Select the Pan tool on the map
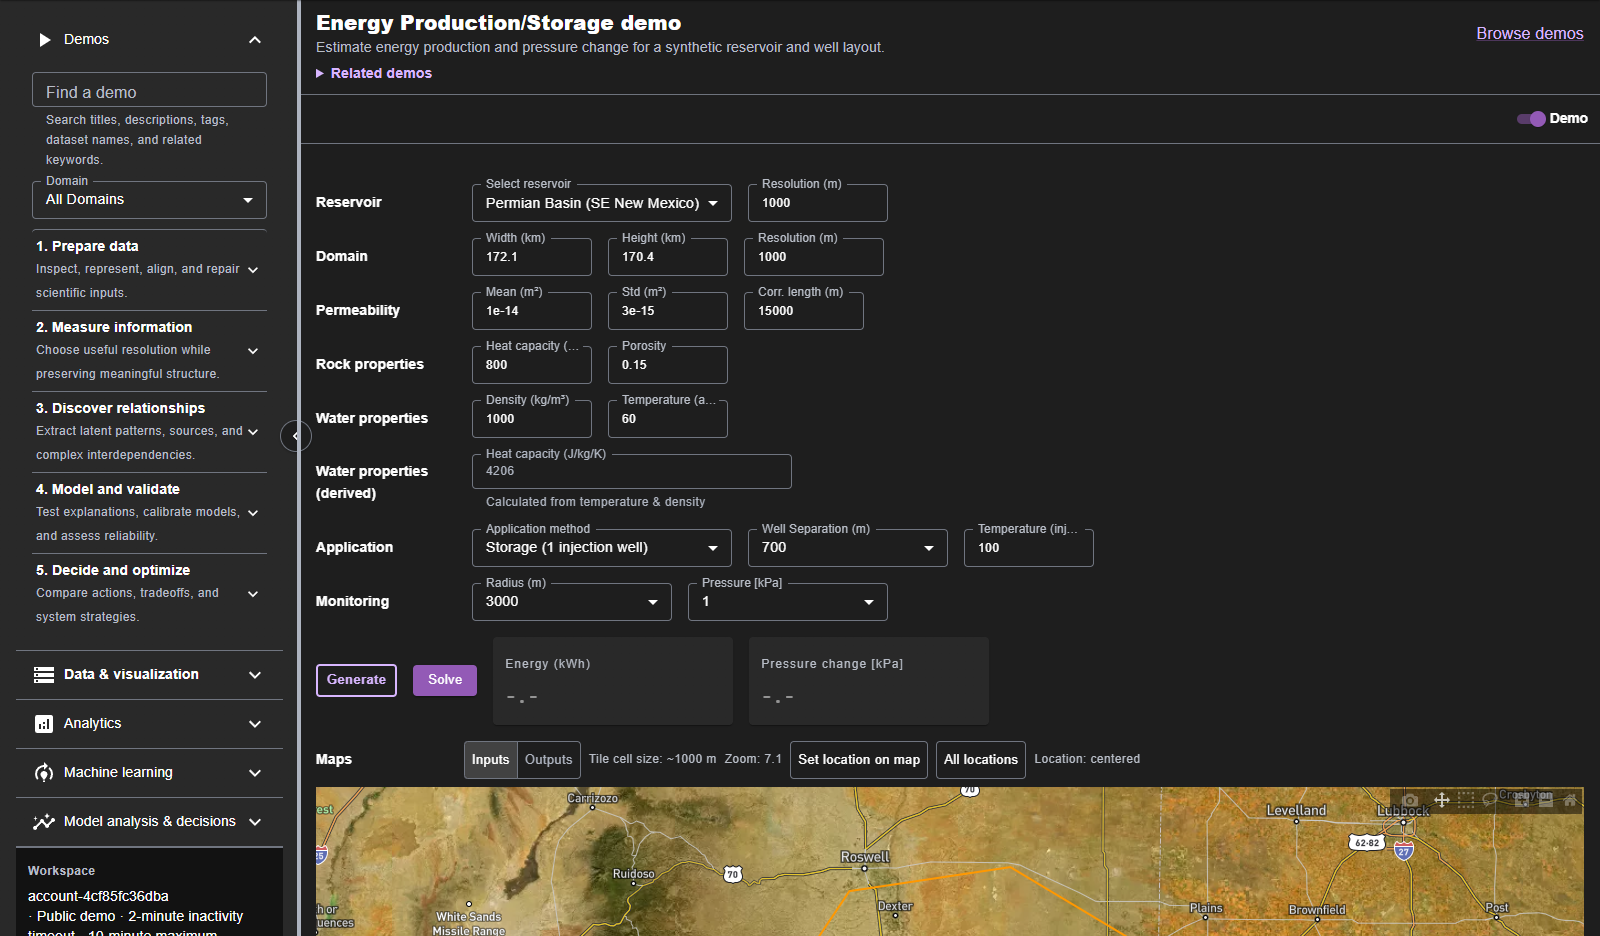This screenshot has height=936, width=1600. tap(1442, 800)
